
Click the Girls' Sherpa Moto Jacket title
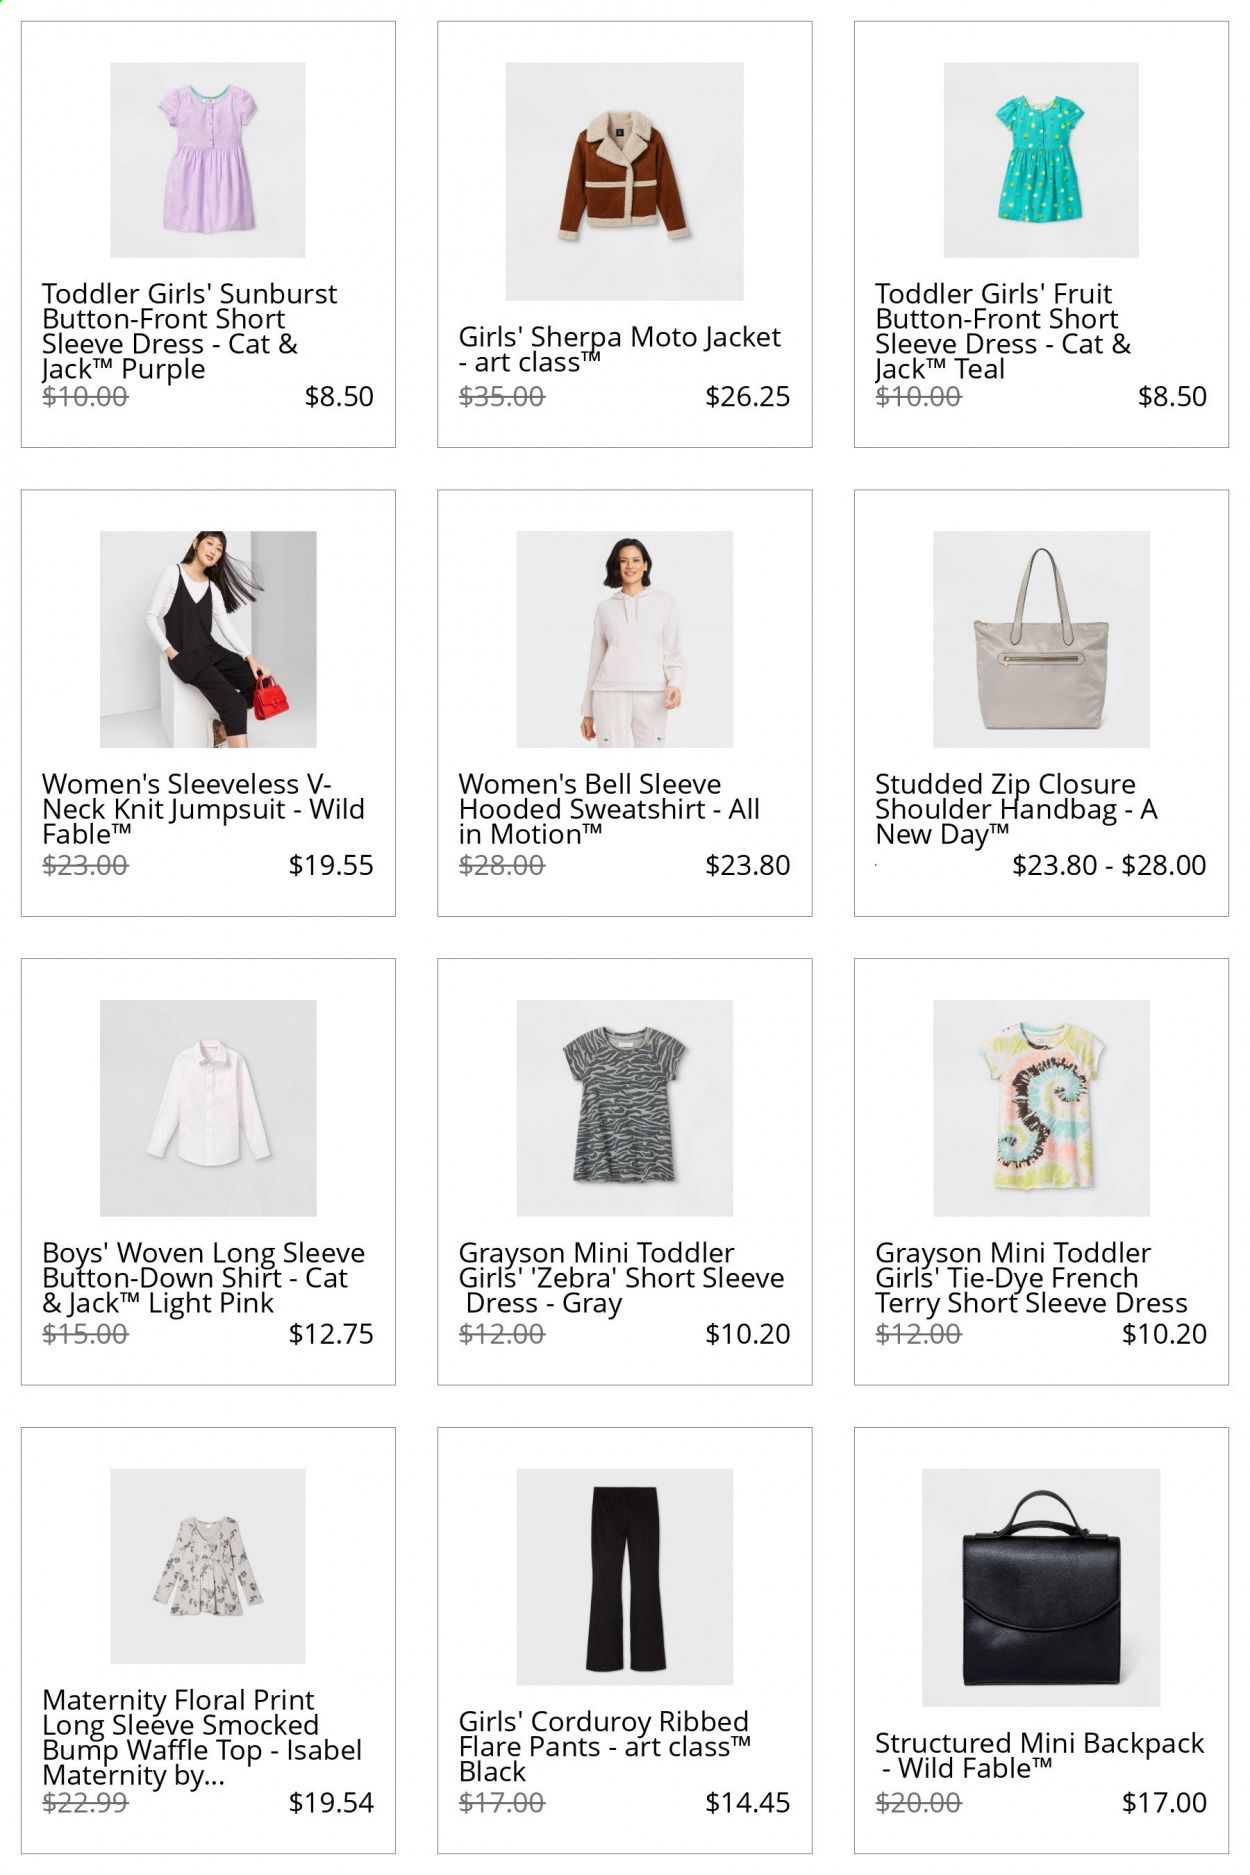[619, 349]
